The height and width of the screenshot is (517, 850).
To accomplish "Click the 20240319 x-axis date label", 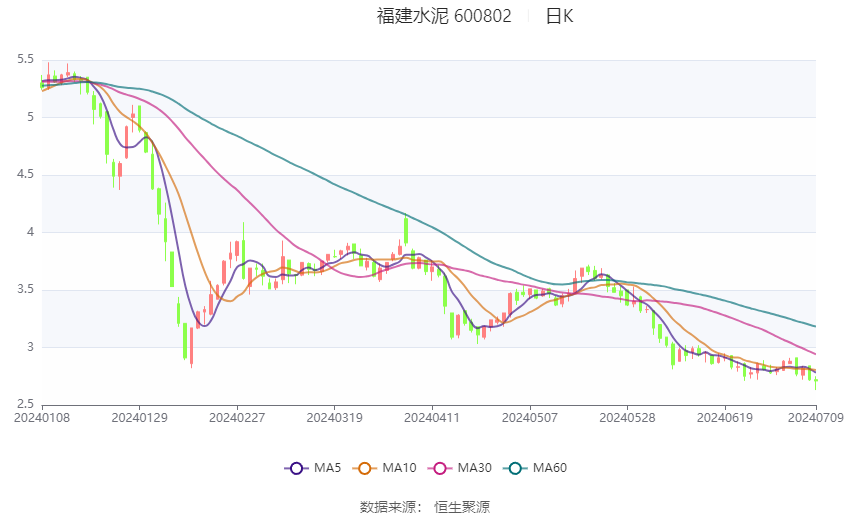I will coord(334,418).
